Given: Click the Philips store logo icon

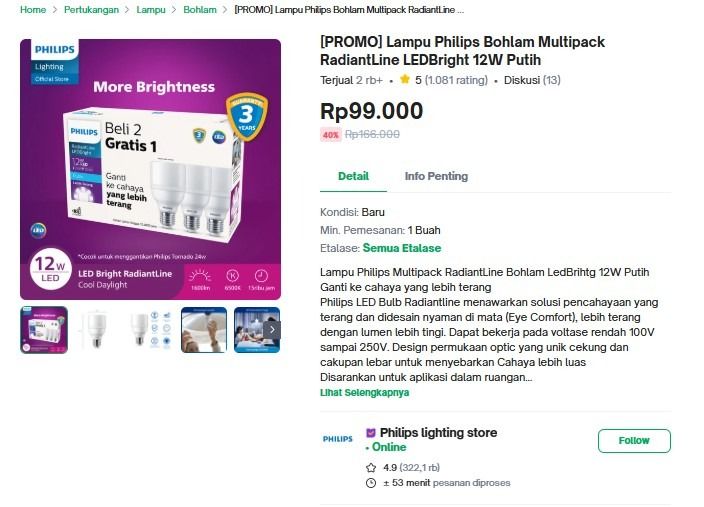Looking at the screenshot, I should tap(337, 439).
